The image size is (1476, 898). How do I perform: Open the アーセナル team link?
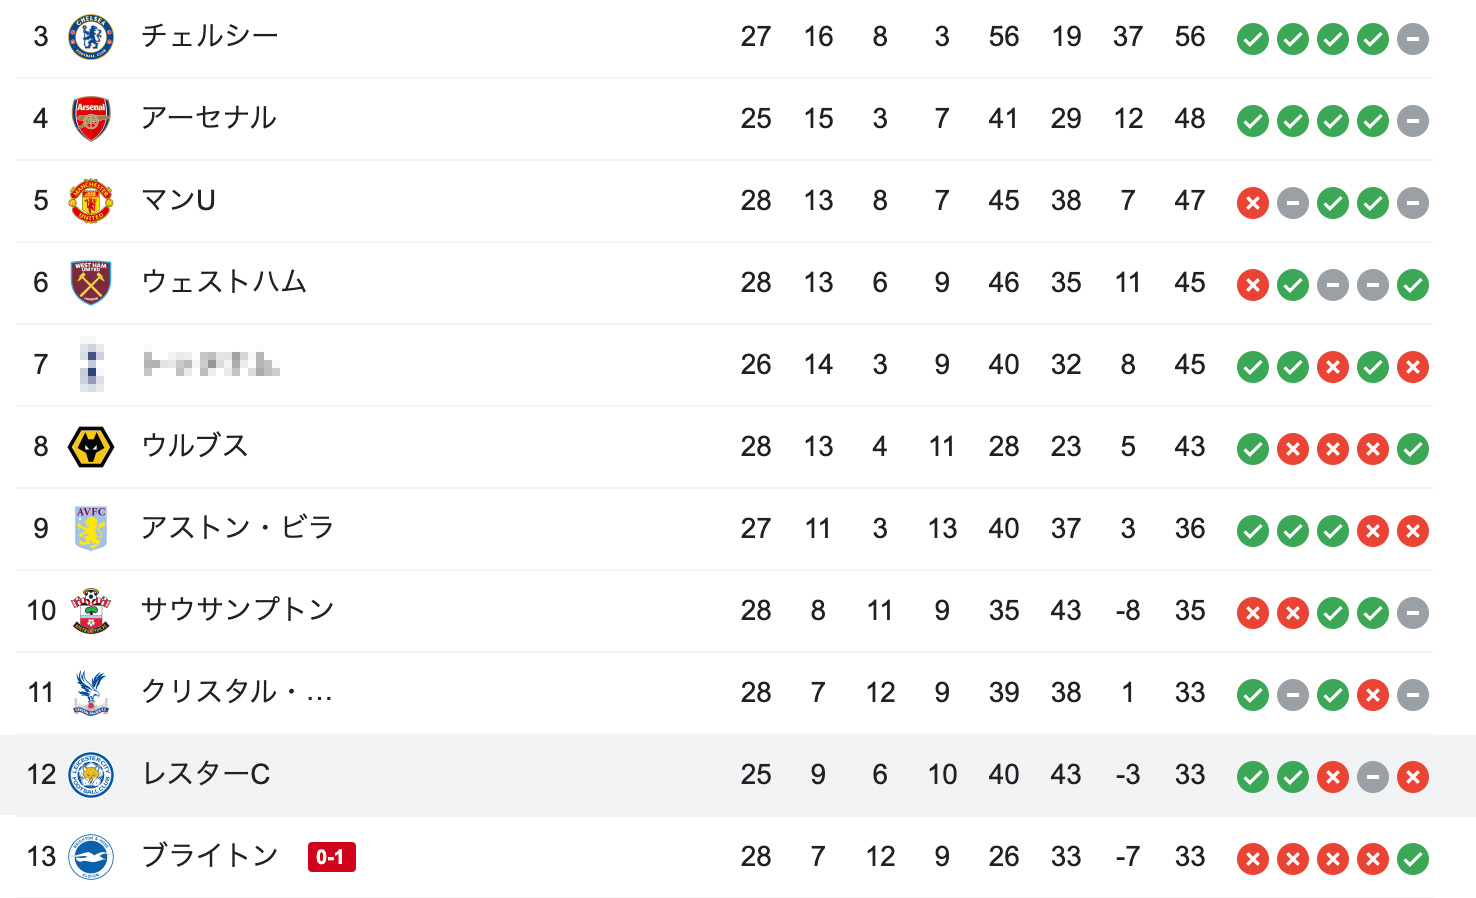pos(208,118)
